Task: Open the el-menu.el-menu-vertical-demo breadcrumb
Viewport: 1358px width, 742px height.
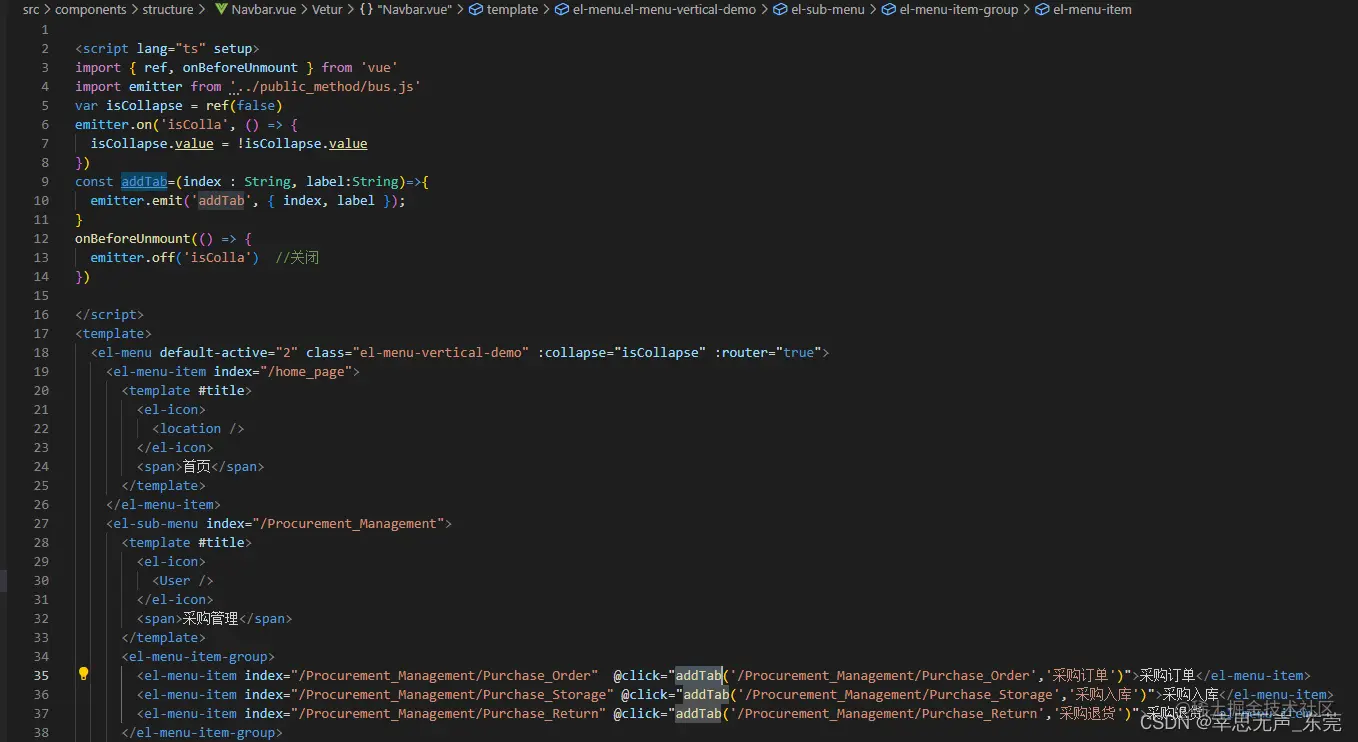Action: click(x=656, y=9)
